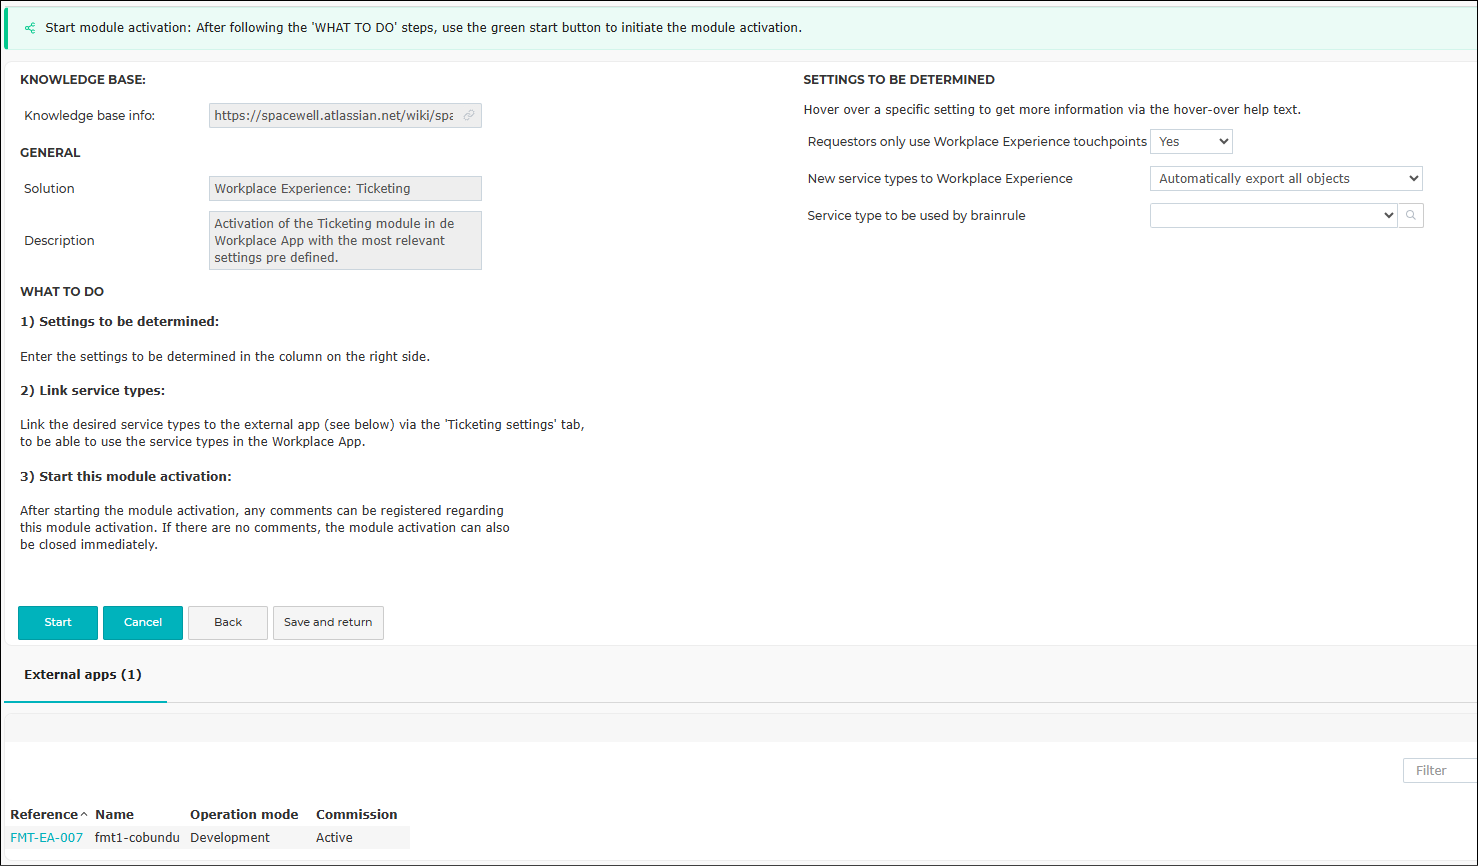Screen dimensions: 1478x866
Task: Click the Service type to be used by brainrule label
Action: pyautogui.click(x=916, y=216)
